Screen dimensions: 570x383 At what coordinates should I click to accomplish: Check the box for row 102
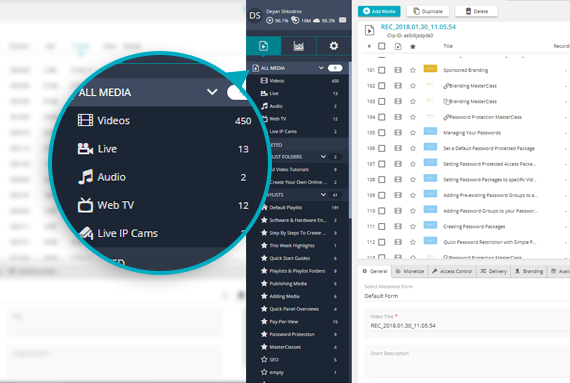[x=382, y=86]
